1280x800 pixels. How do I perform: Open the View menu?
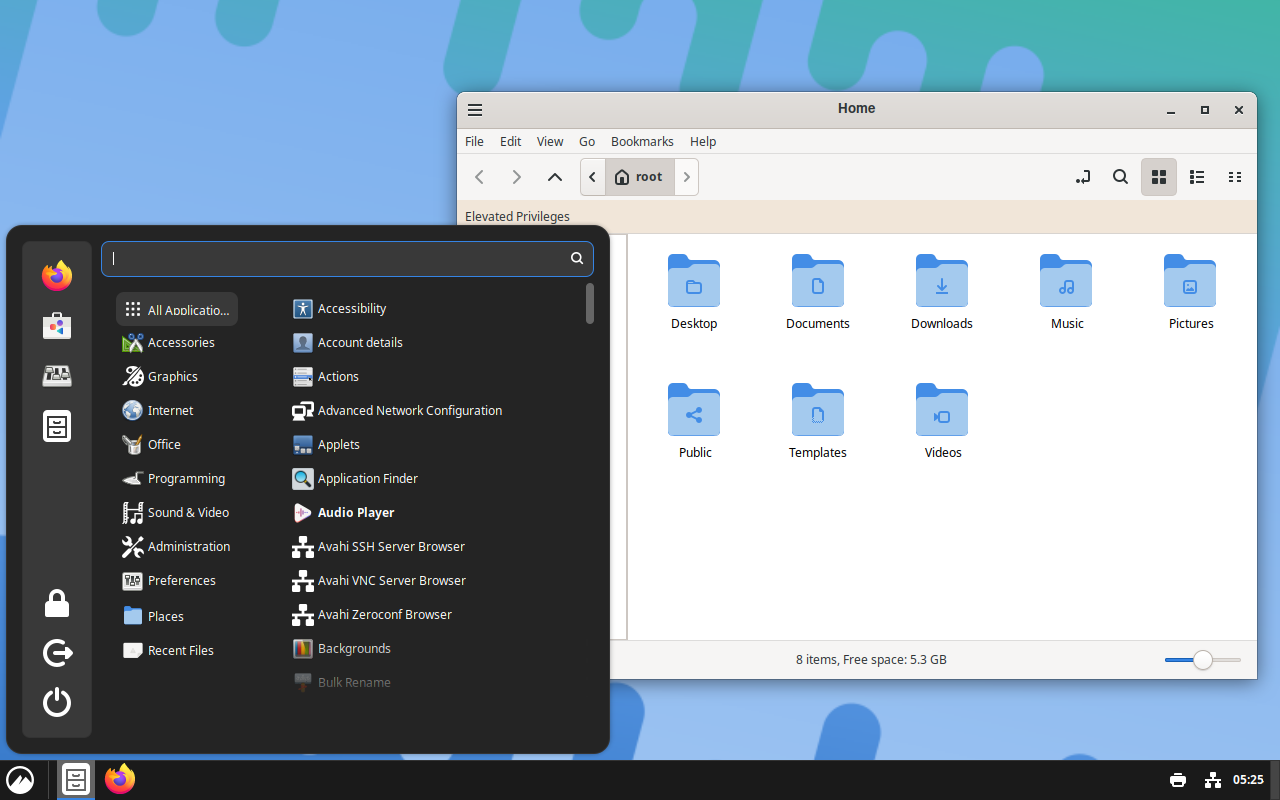click(x=550, y=142)
